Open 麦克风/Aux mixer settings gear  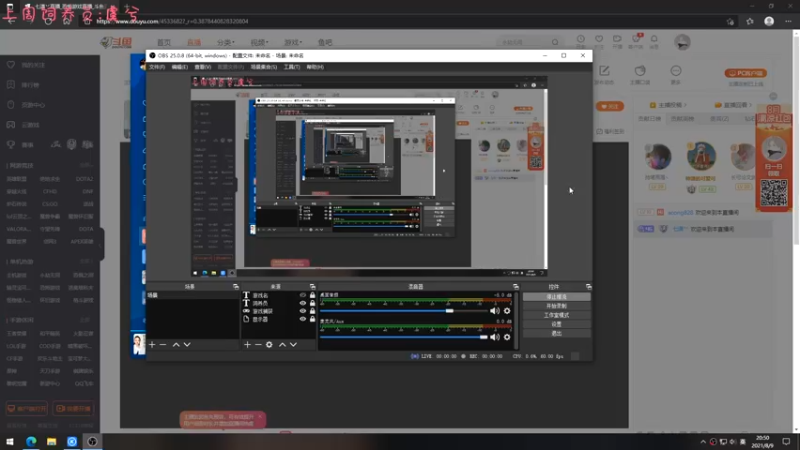(x=507, y=337)
